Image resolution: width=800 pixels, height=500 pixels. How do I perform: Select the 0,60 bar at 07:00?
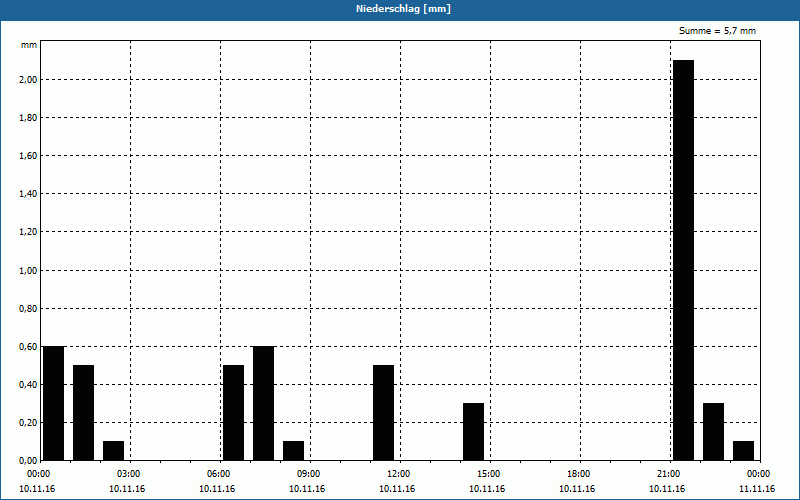pos(264,403)
